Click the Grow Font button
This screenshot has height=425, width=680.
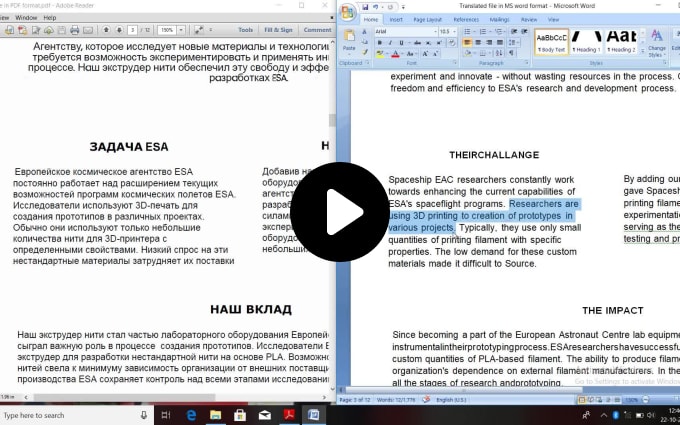click(425, 54)
